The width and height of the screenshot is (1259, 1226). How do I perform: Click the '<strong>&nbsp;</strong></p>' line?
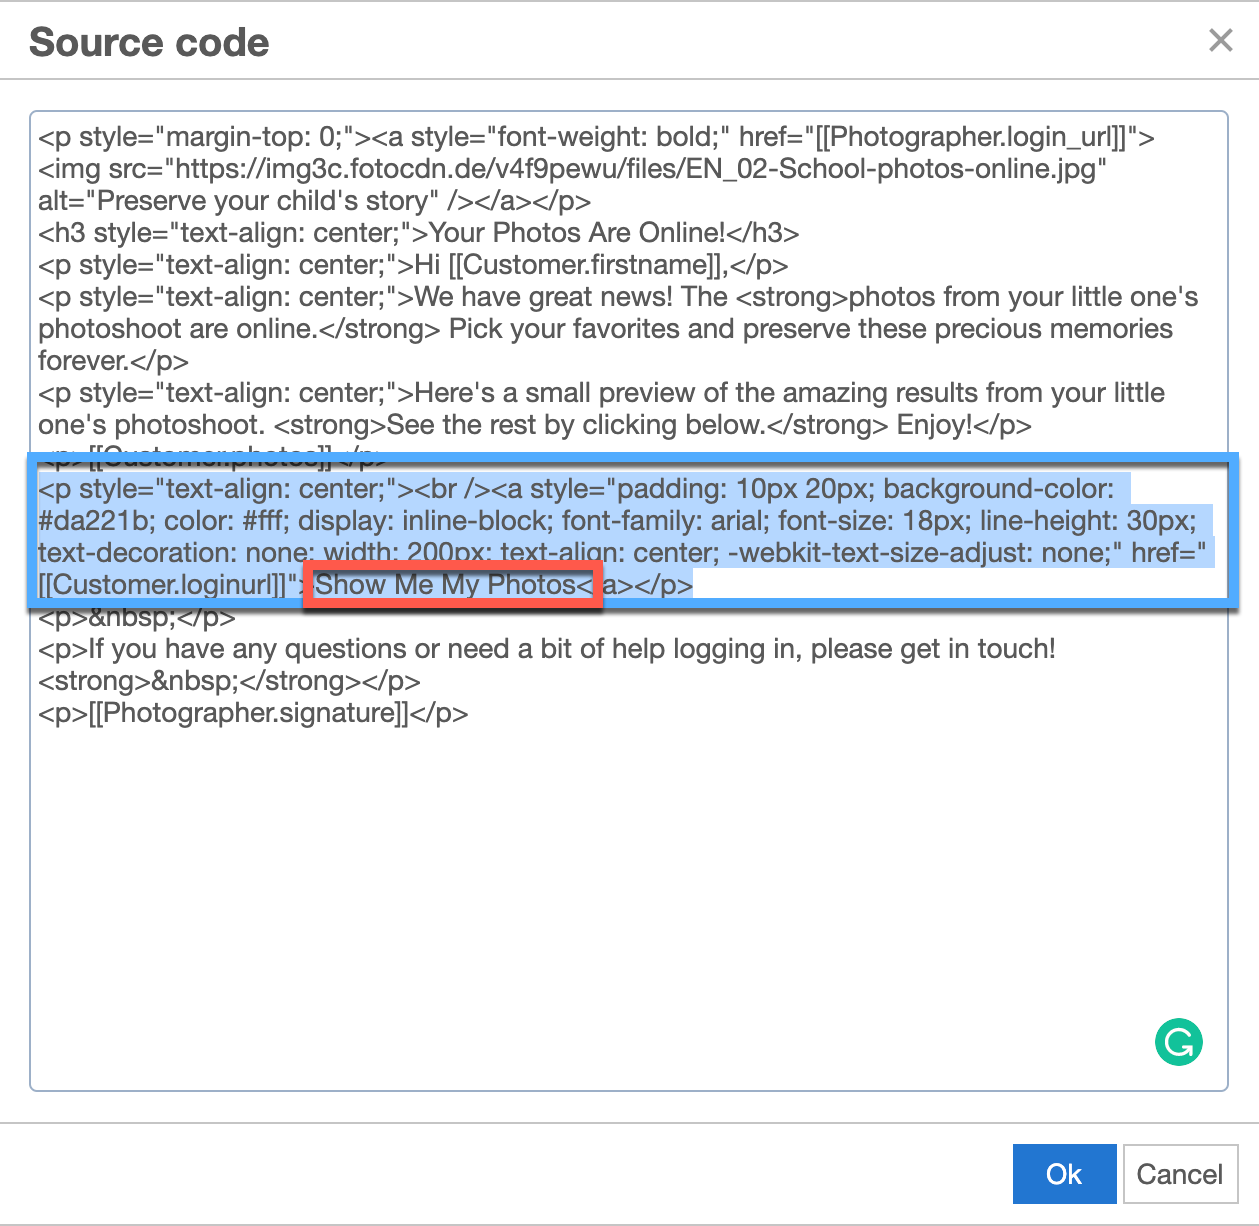[229, 681]
